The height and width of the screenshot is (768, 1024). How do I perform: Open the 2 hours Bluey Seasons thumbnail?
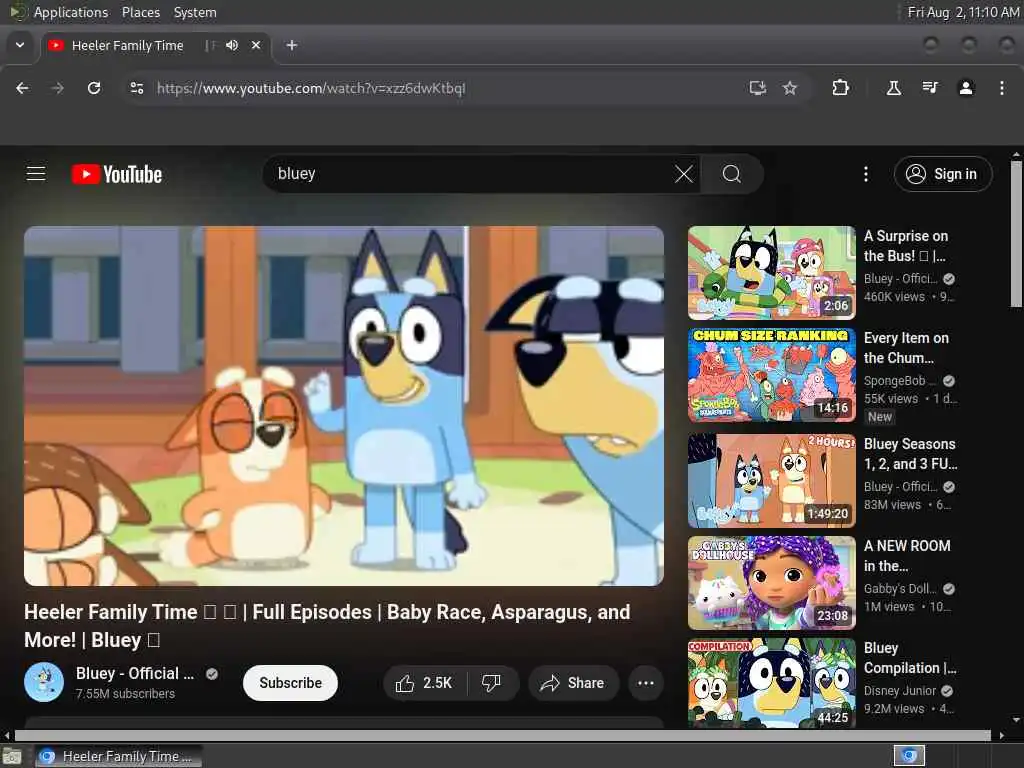coord(771,481)
